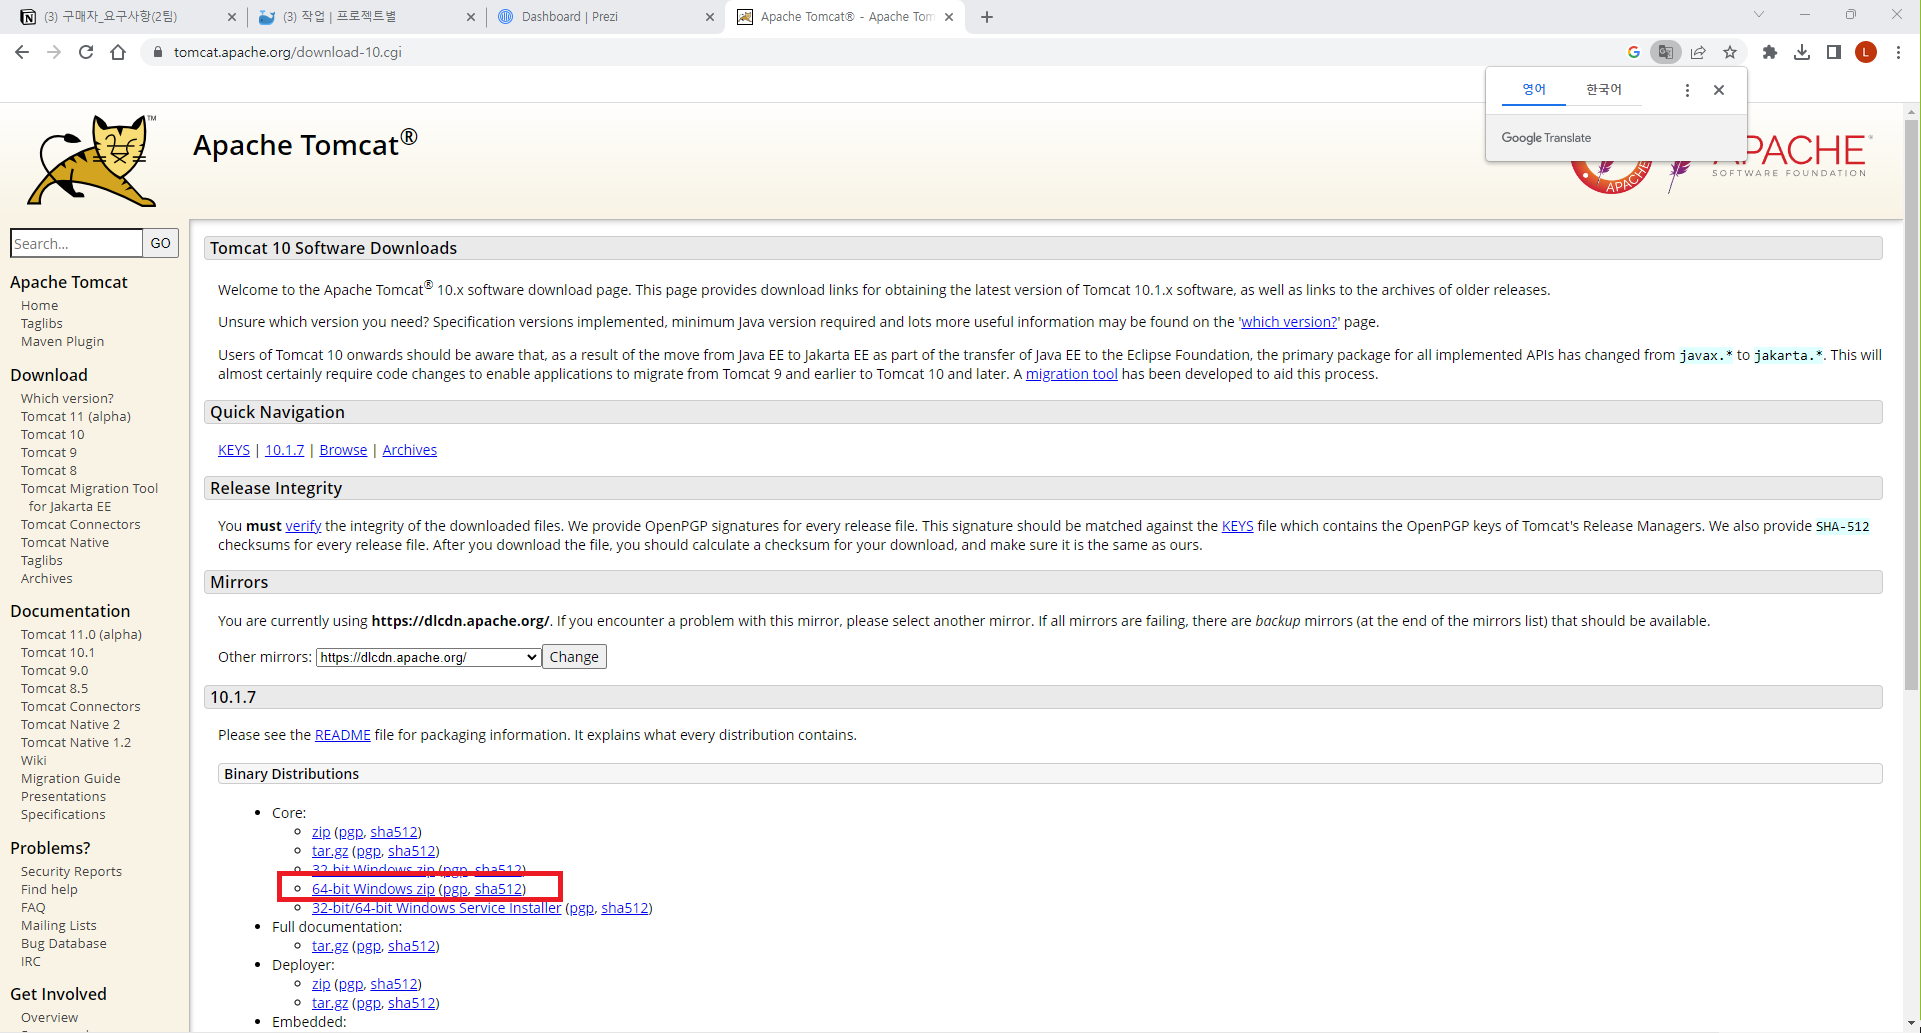The width and height of the screenshot is (1921, 1033).
Task: Open translate popup options menu
Action: coord(1687,90)
